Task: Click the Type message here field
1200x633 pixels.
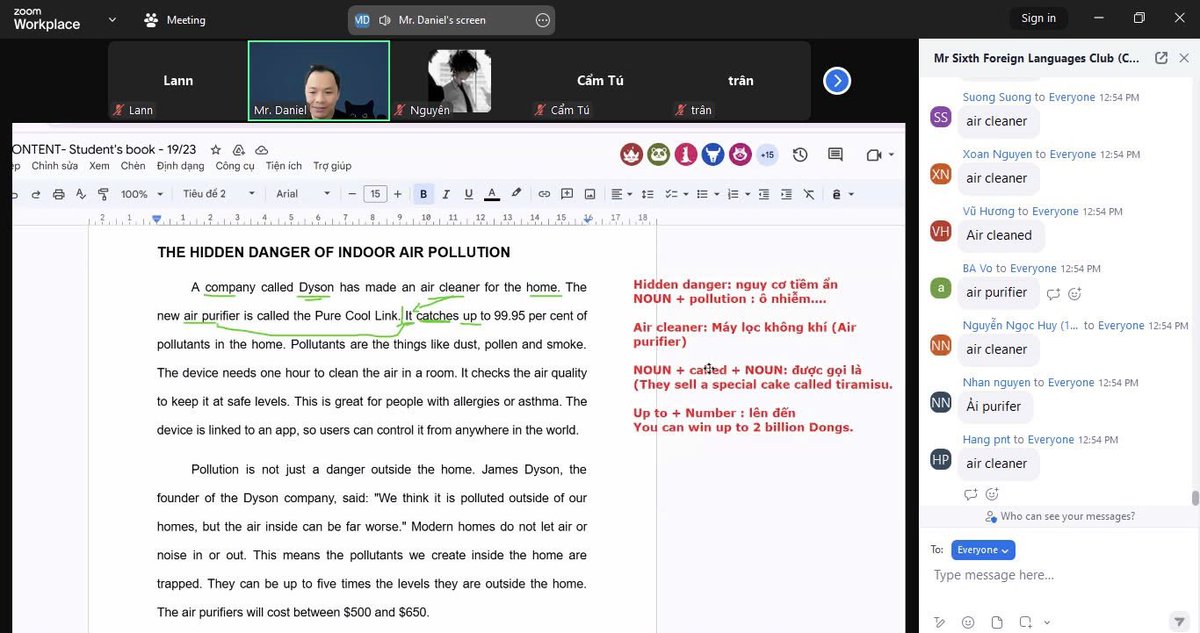Action: [x=1059, y=575]
